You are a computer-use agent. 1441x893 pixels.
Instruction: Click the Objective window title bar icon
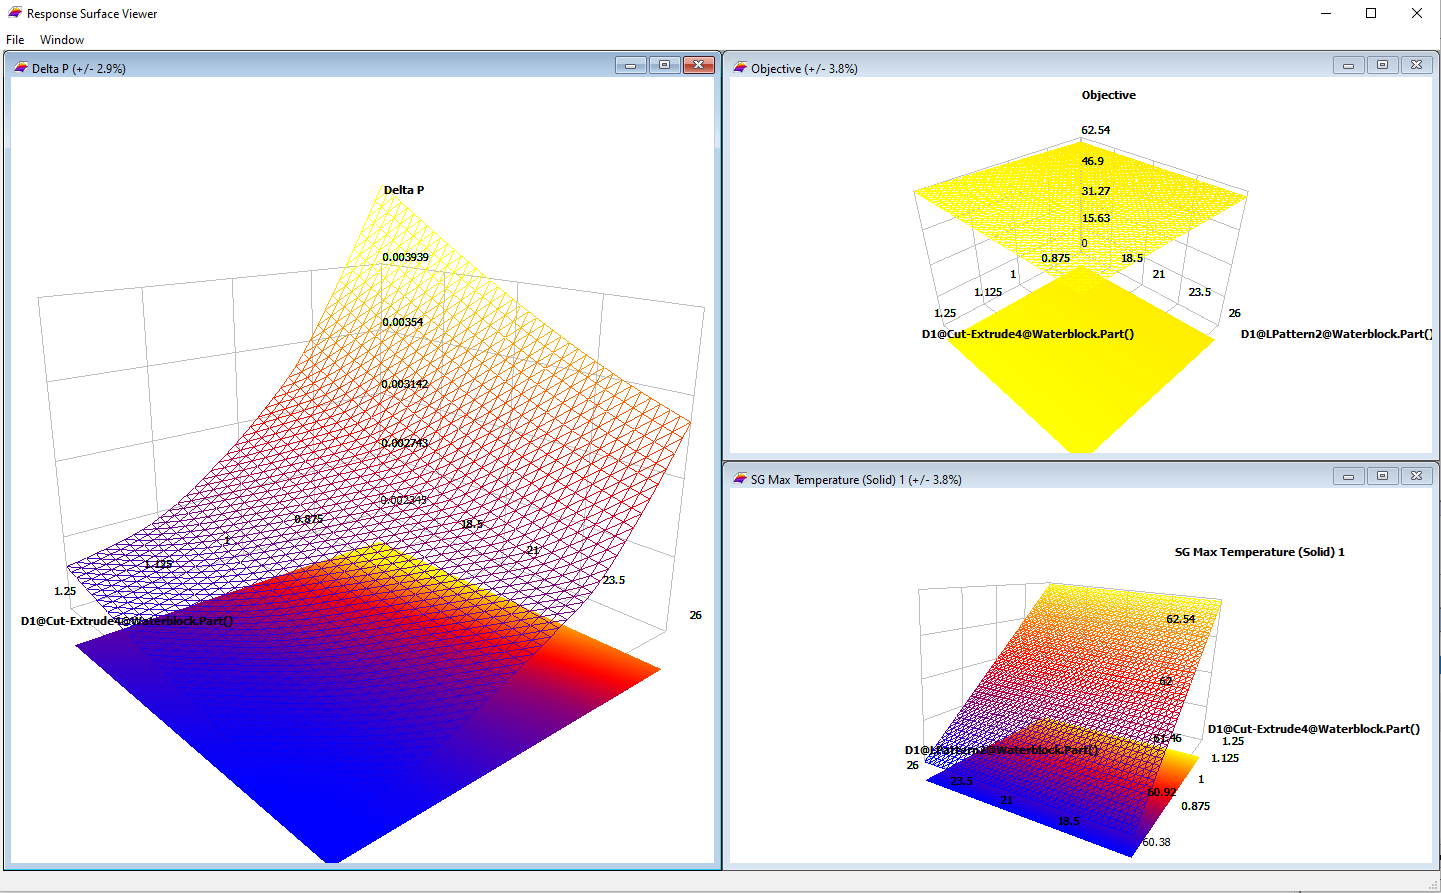(x=739, y=68)
